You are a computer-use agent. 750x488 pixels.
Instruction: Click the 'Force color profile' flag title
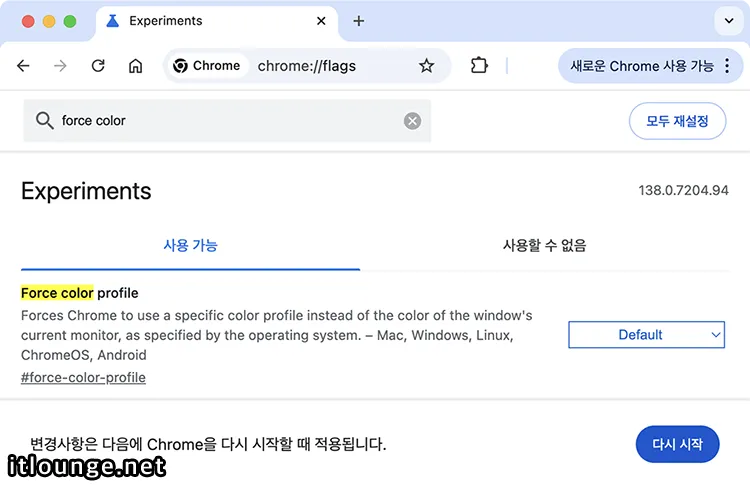[80, 293]
